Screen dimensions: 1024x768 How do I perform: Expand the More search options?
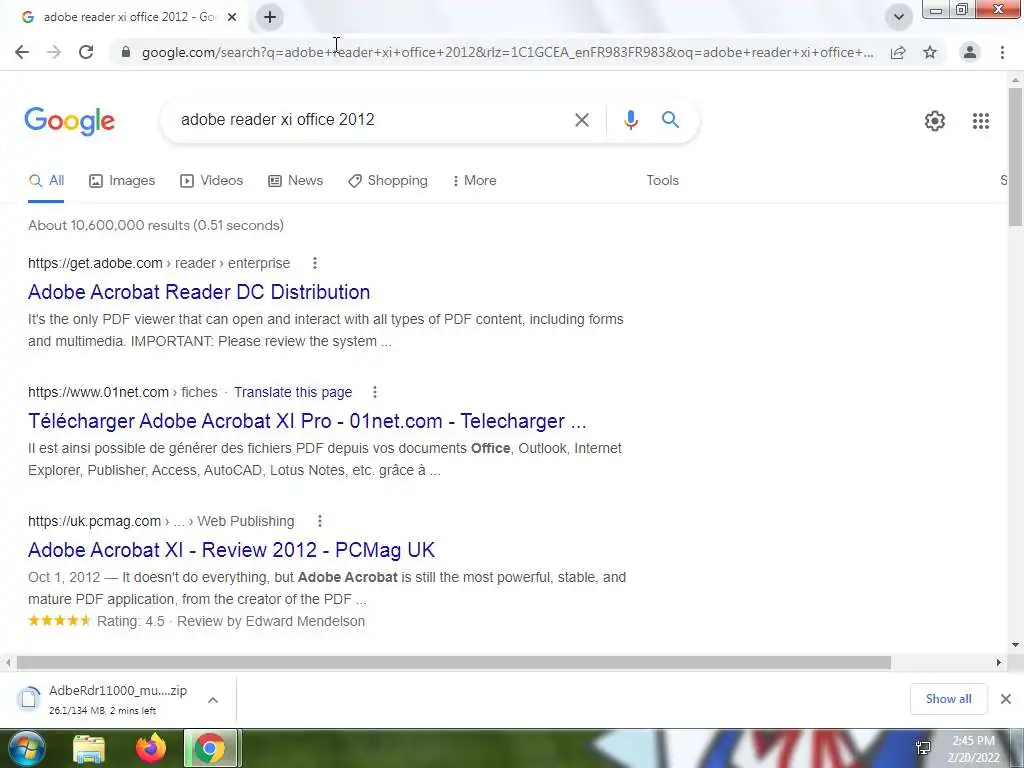point(474,181)
